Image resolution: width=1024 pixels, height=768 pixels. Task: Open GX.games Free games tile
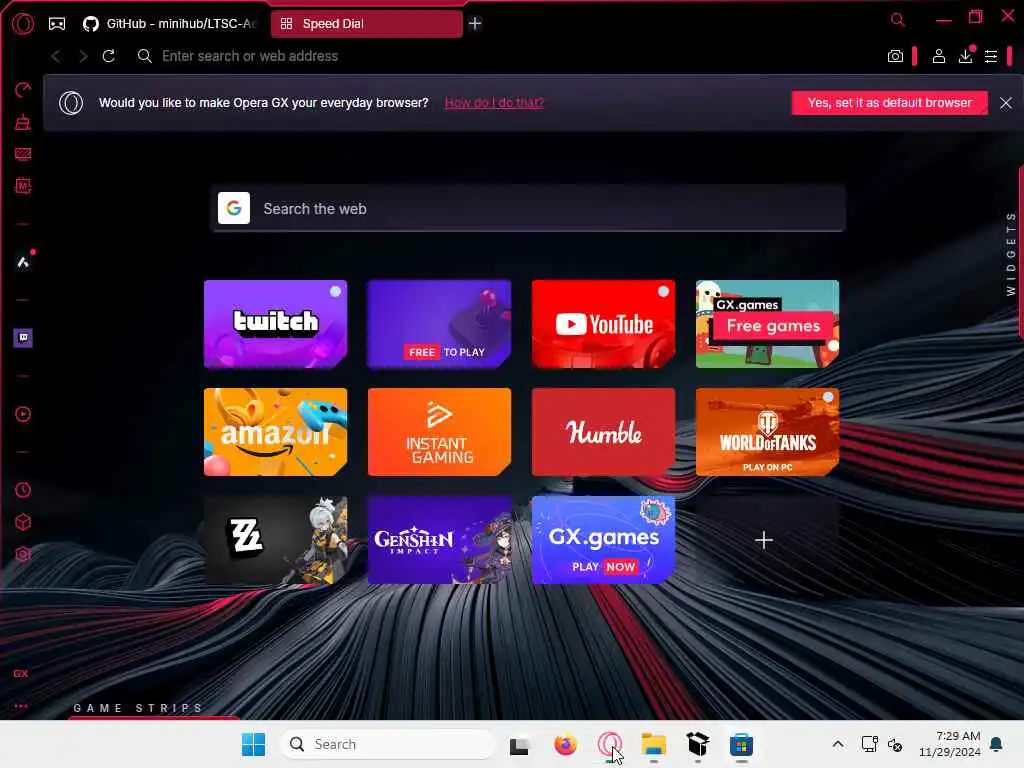click(767, 324)
